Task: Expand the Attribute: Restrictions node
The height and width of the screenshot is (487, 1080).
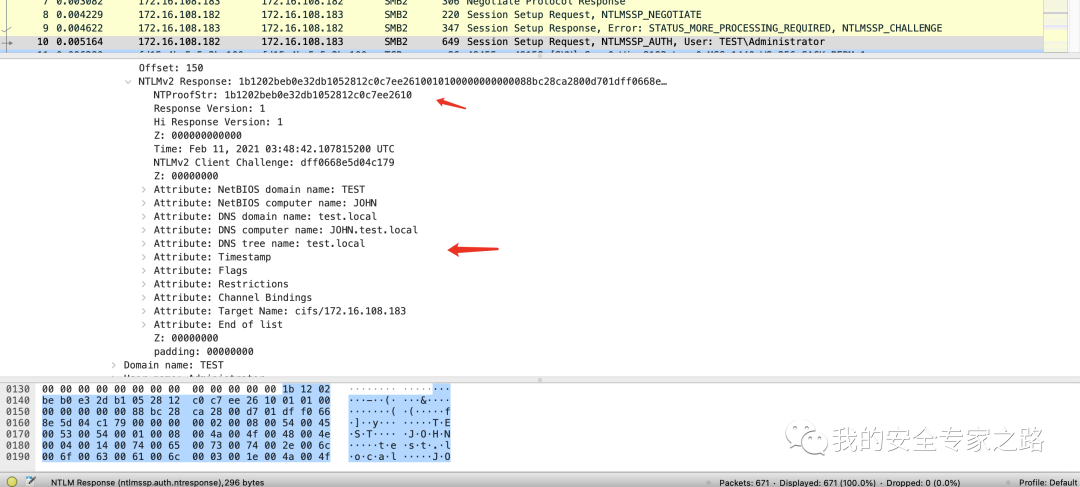Action: coord(143,284)
